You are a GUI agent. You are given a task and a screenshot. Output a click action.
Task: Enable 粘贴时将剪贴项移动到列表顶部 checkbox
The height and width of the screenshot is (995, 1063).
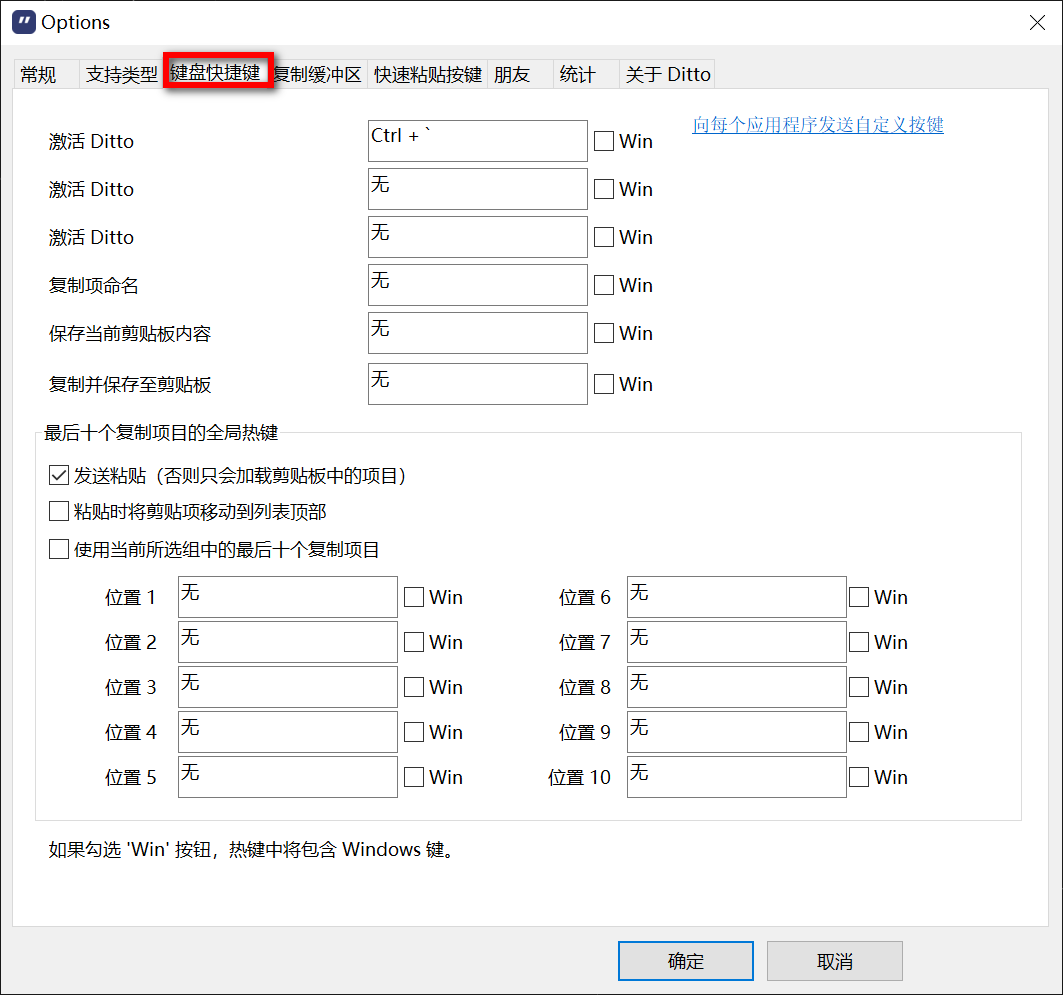[x=59, y=511]
